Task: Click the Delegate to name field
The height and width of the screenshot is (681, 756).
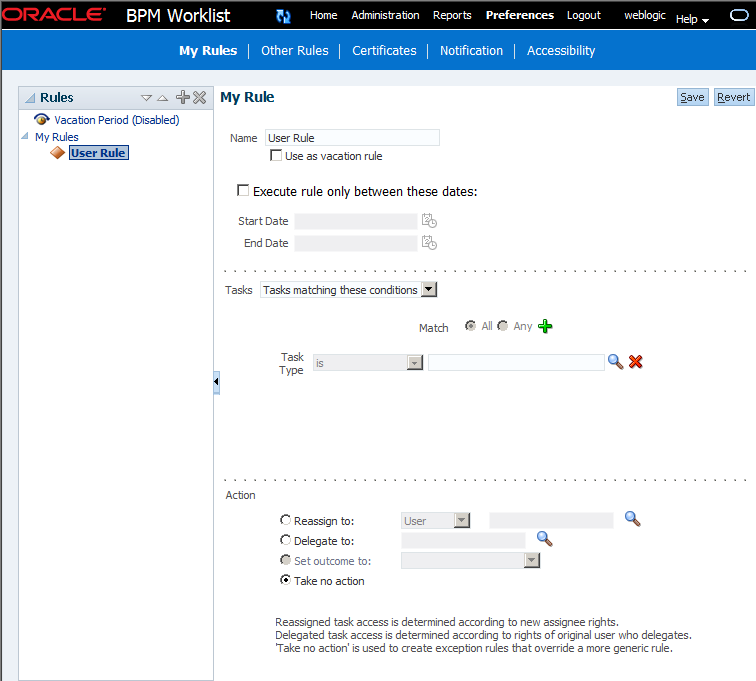Action: [x=463, y=541]
